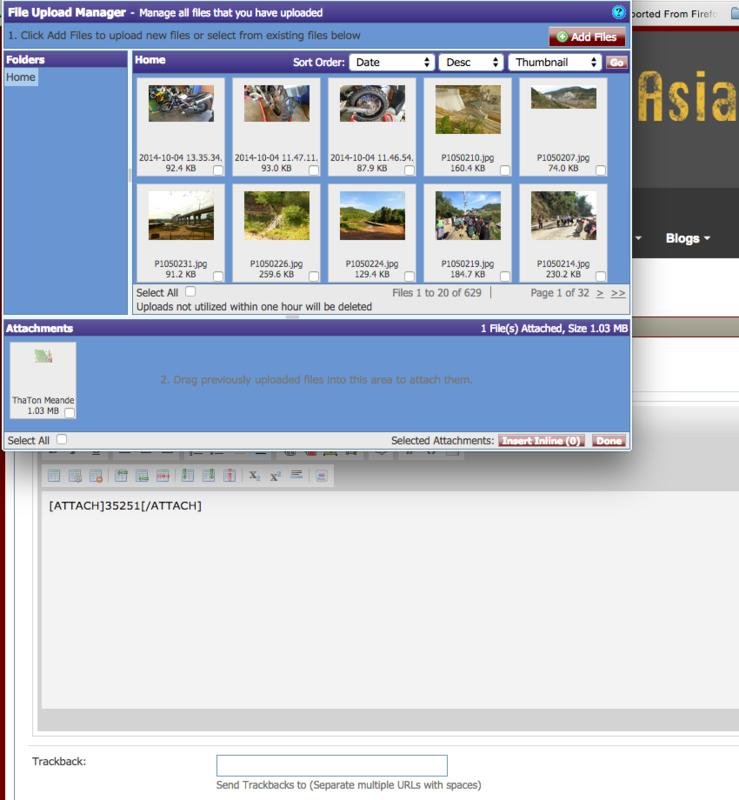Click the Delete Column icon

coord(230,476)
